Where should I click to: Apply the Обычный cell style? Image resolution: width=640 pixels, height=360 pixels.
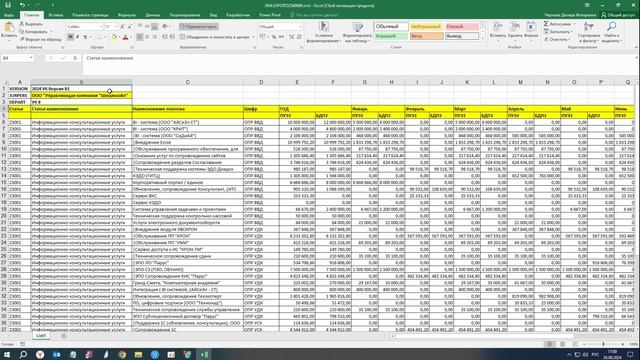pyautogui.click(x=391, y=27)
